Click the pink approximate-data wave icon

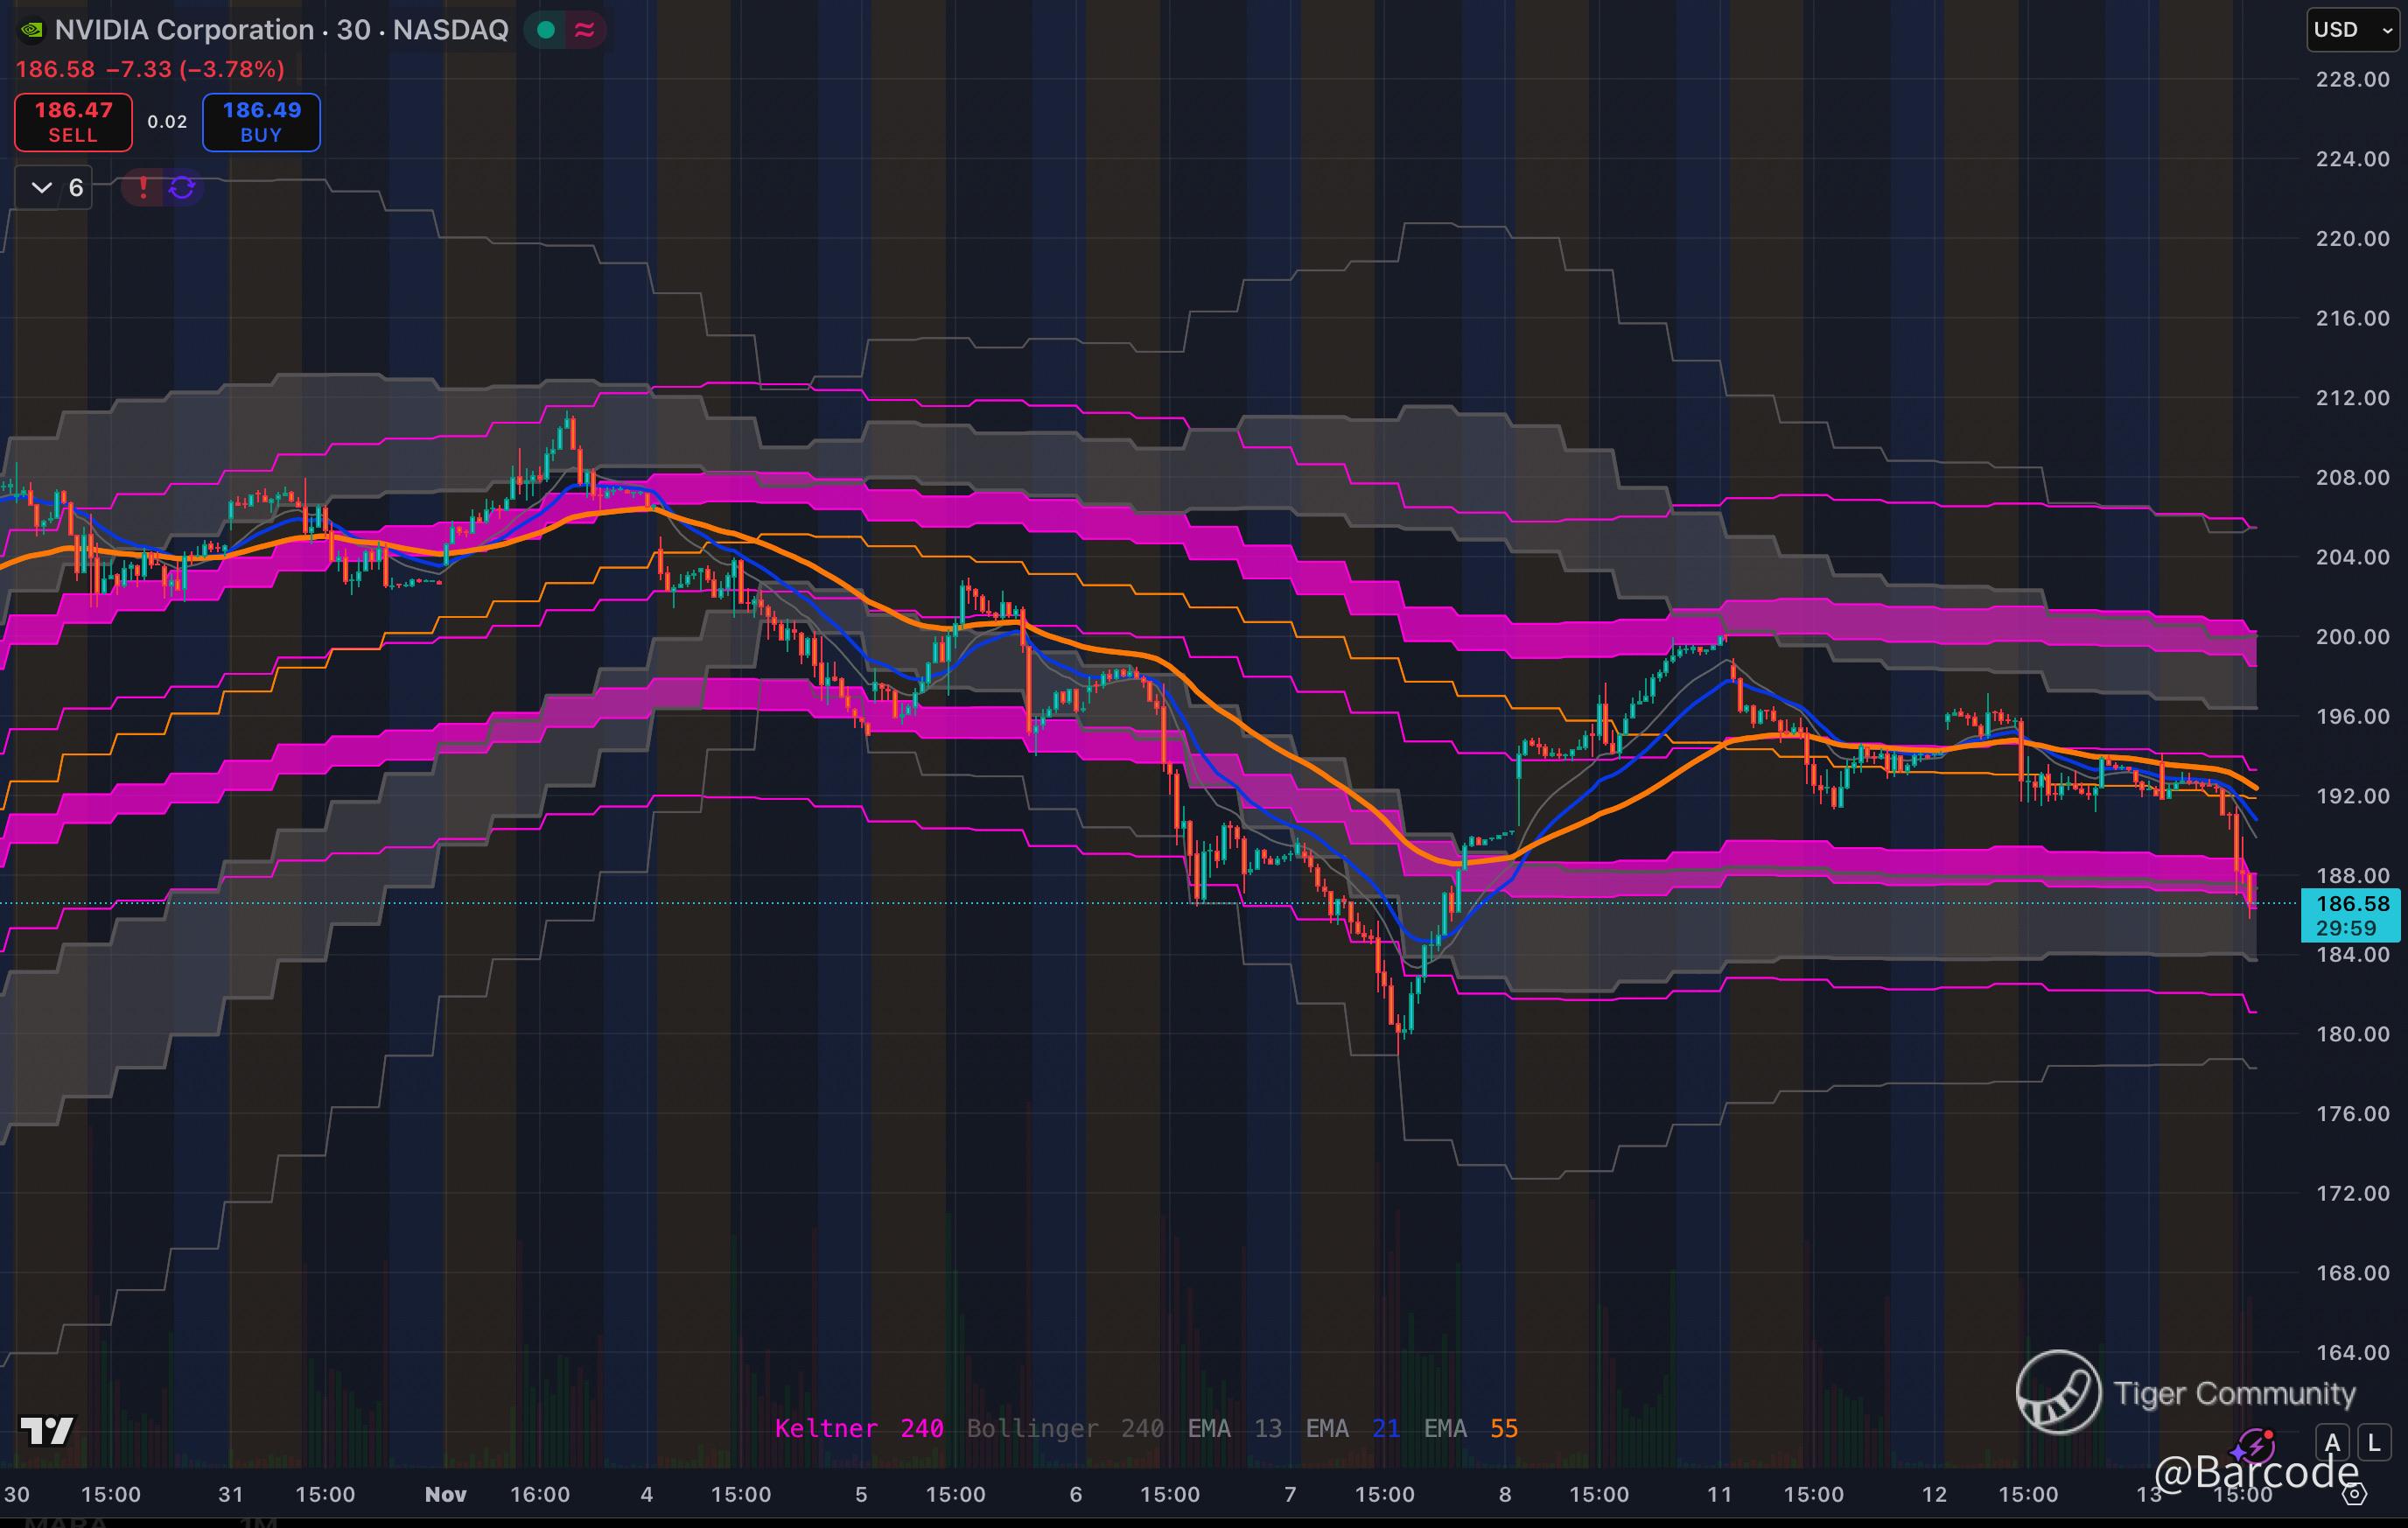585,30
